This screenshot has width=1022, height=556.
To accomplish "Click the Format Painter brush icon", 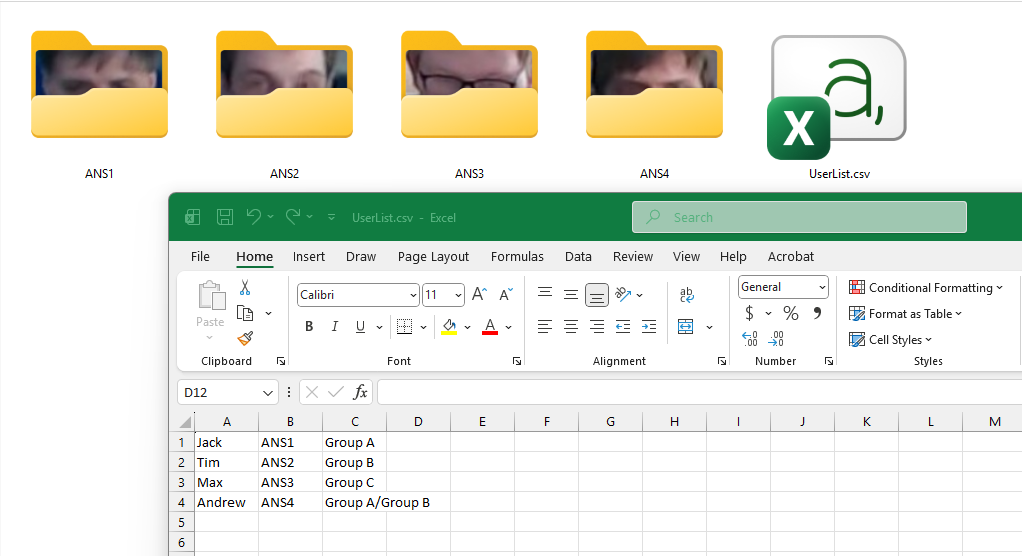I will pyautogui.click(x=245, y=339).
